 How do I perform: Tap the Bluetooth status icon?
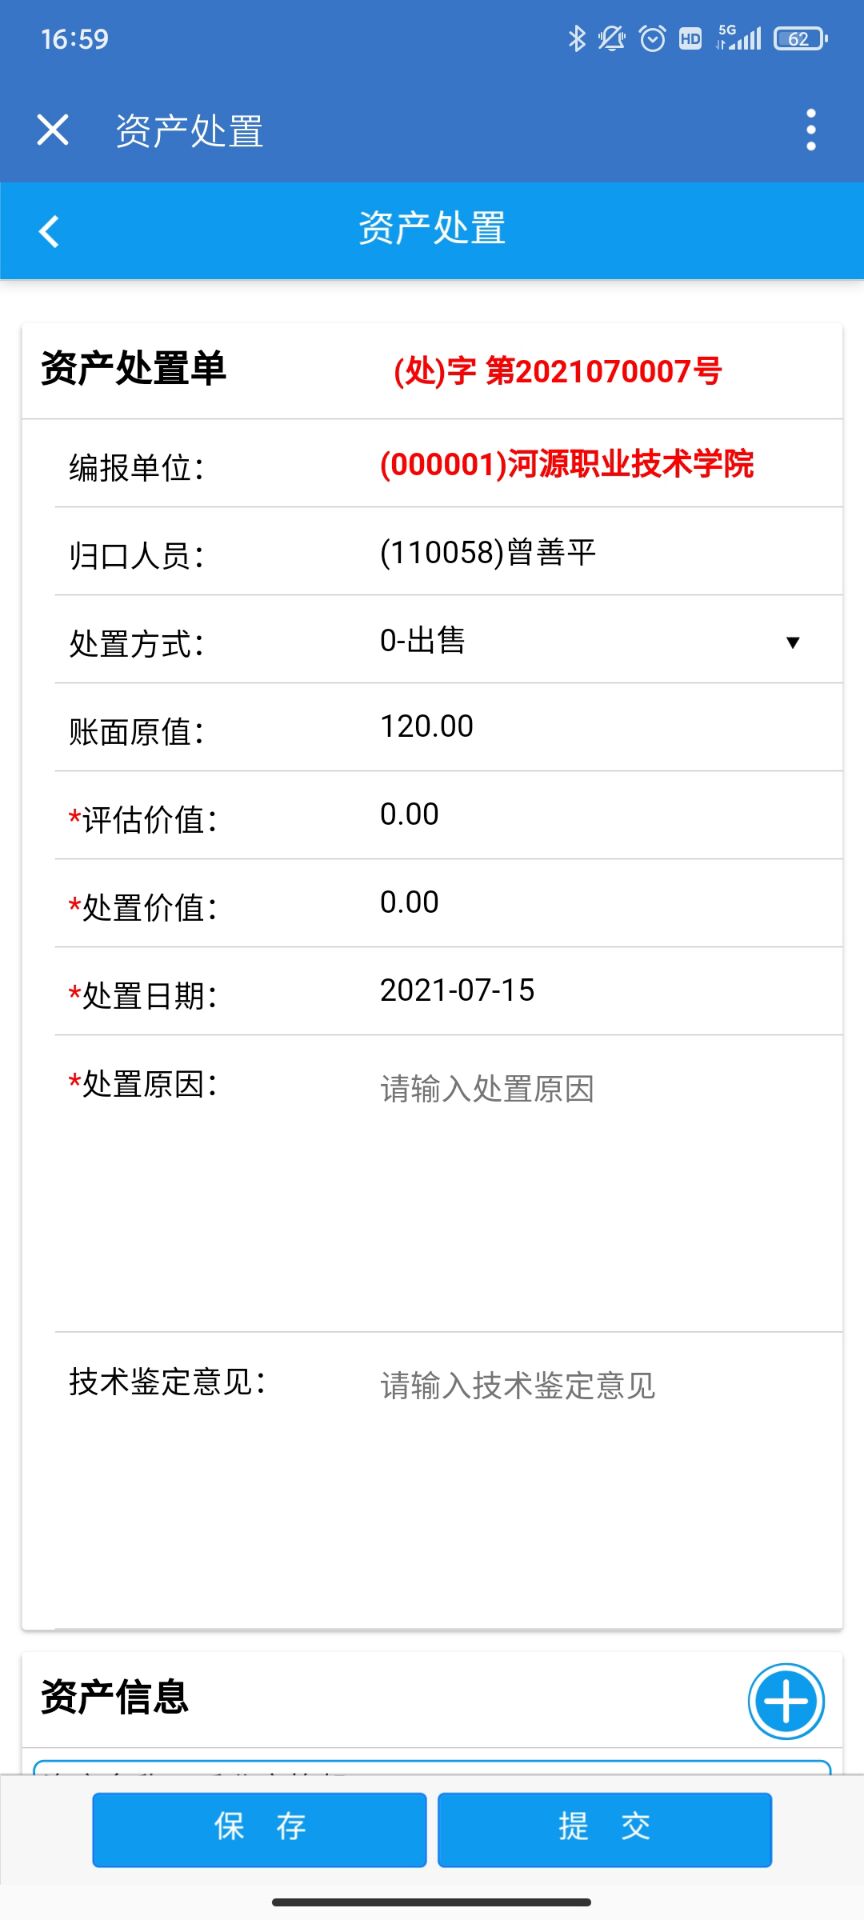576,39
